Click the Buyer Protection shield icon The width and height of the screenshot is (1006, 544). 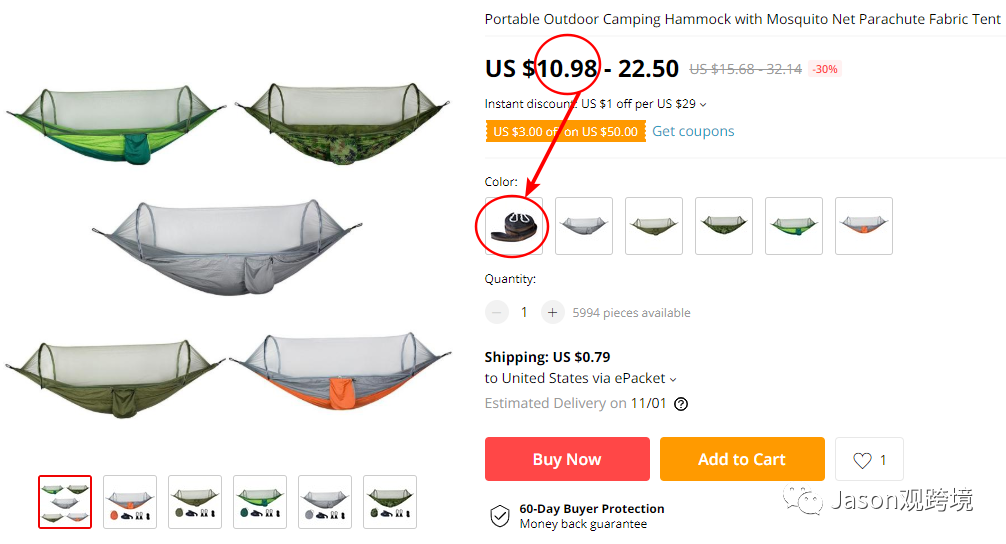[499, 516]
